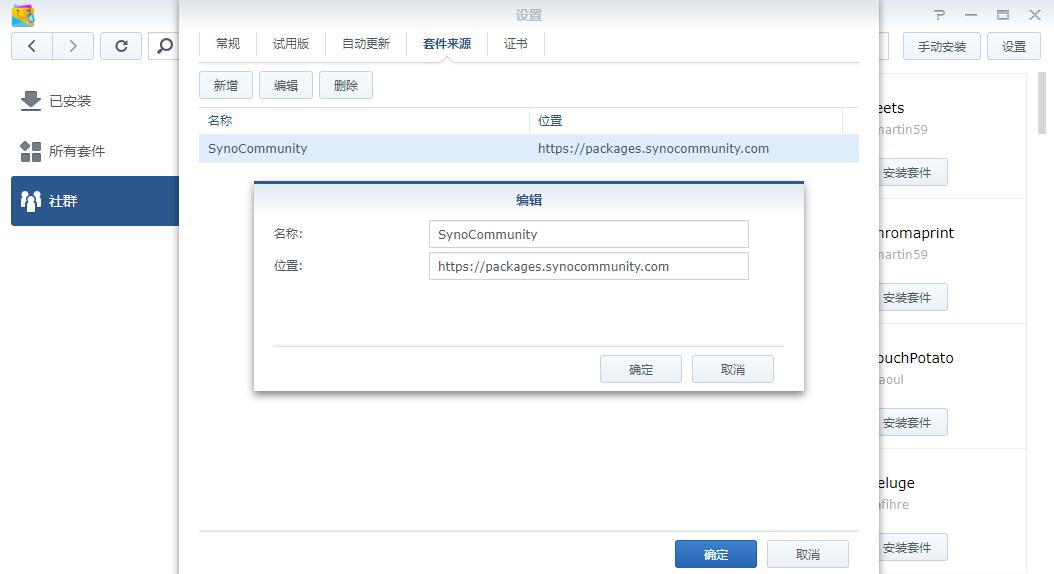Maximize the Package Center window
The image size is (1054, 574).
click(1003, 15)
